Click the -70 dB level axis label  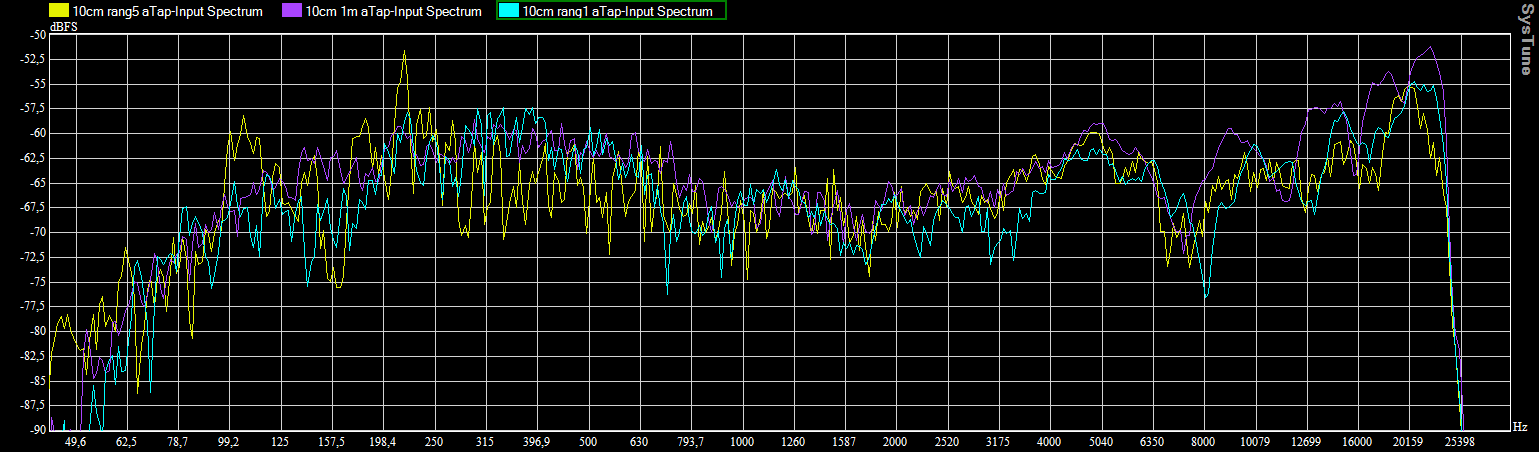[x=37, y=232]
